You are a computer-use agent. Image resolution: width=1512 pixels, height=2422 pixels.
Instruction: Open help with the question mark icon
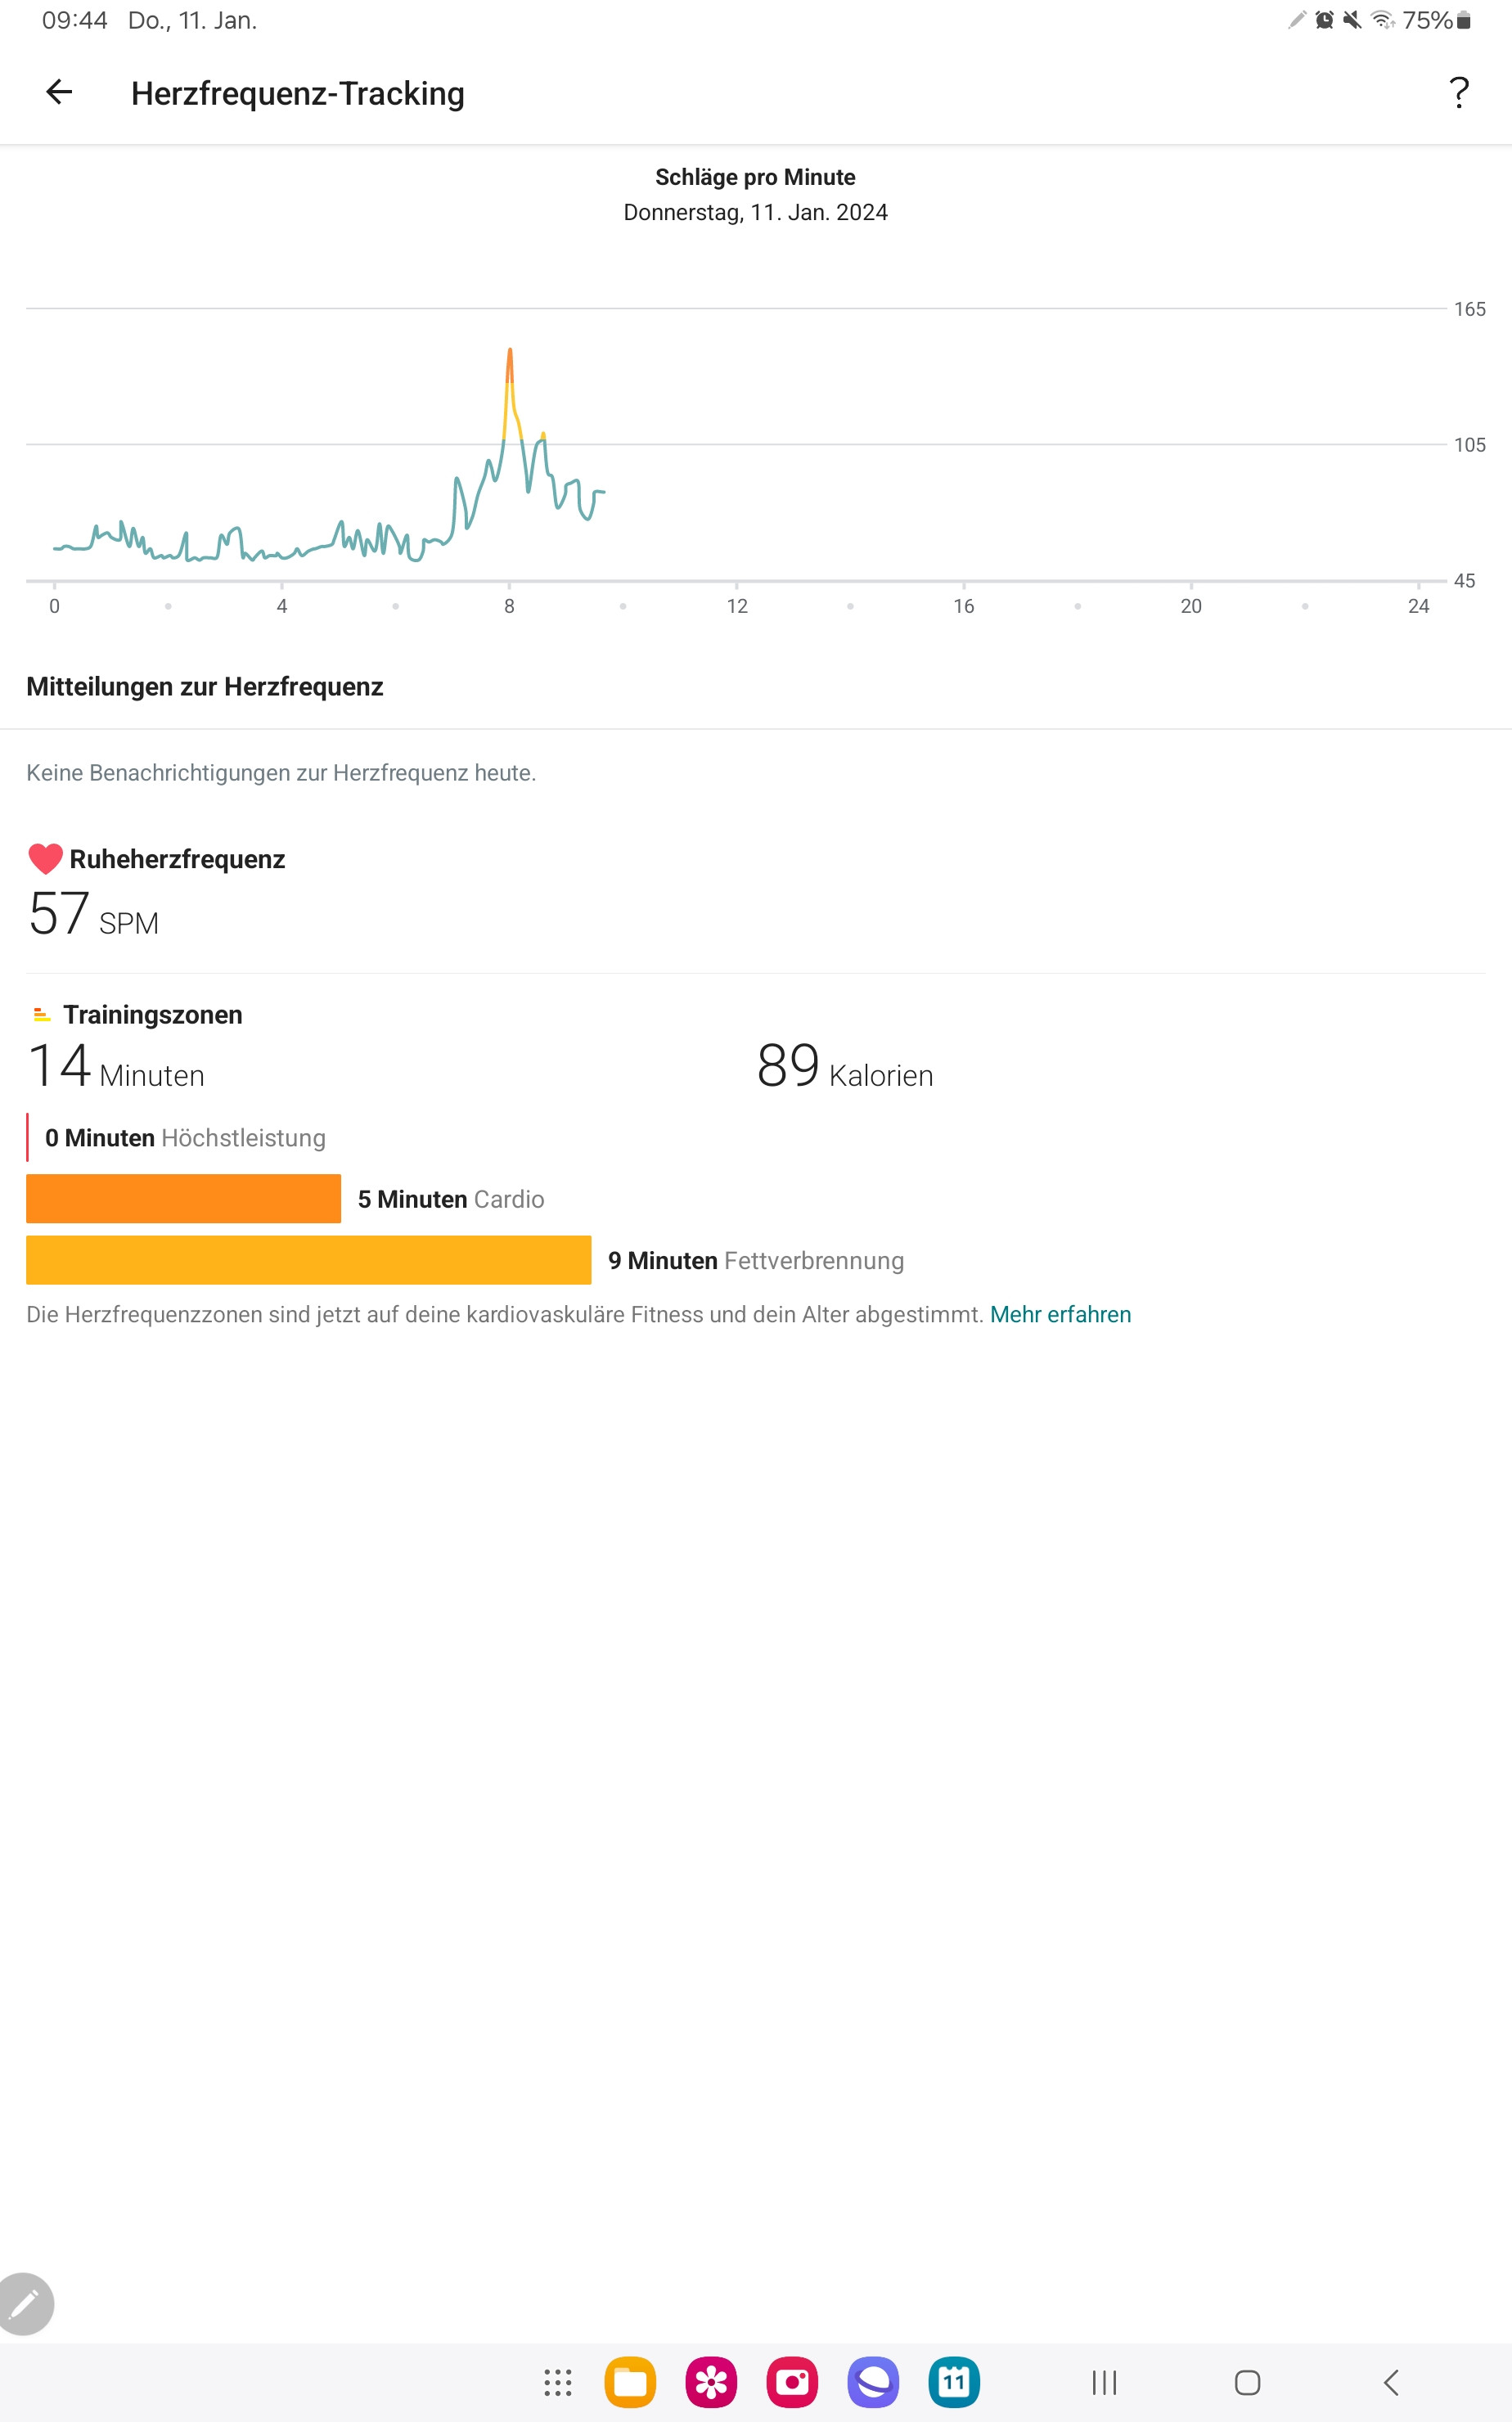tap(1459, 93)
